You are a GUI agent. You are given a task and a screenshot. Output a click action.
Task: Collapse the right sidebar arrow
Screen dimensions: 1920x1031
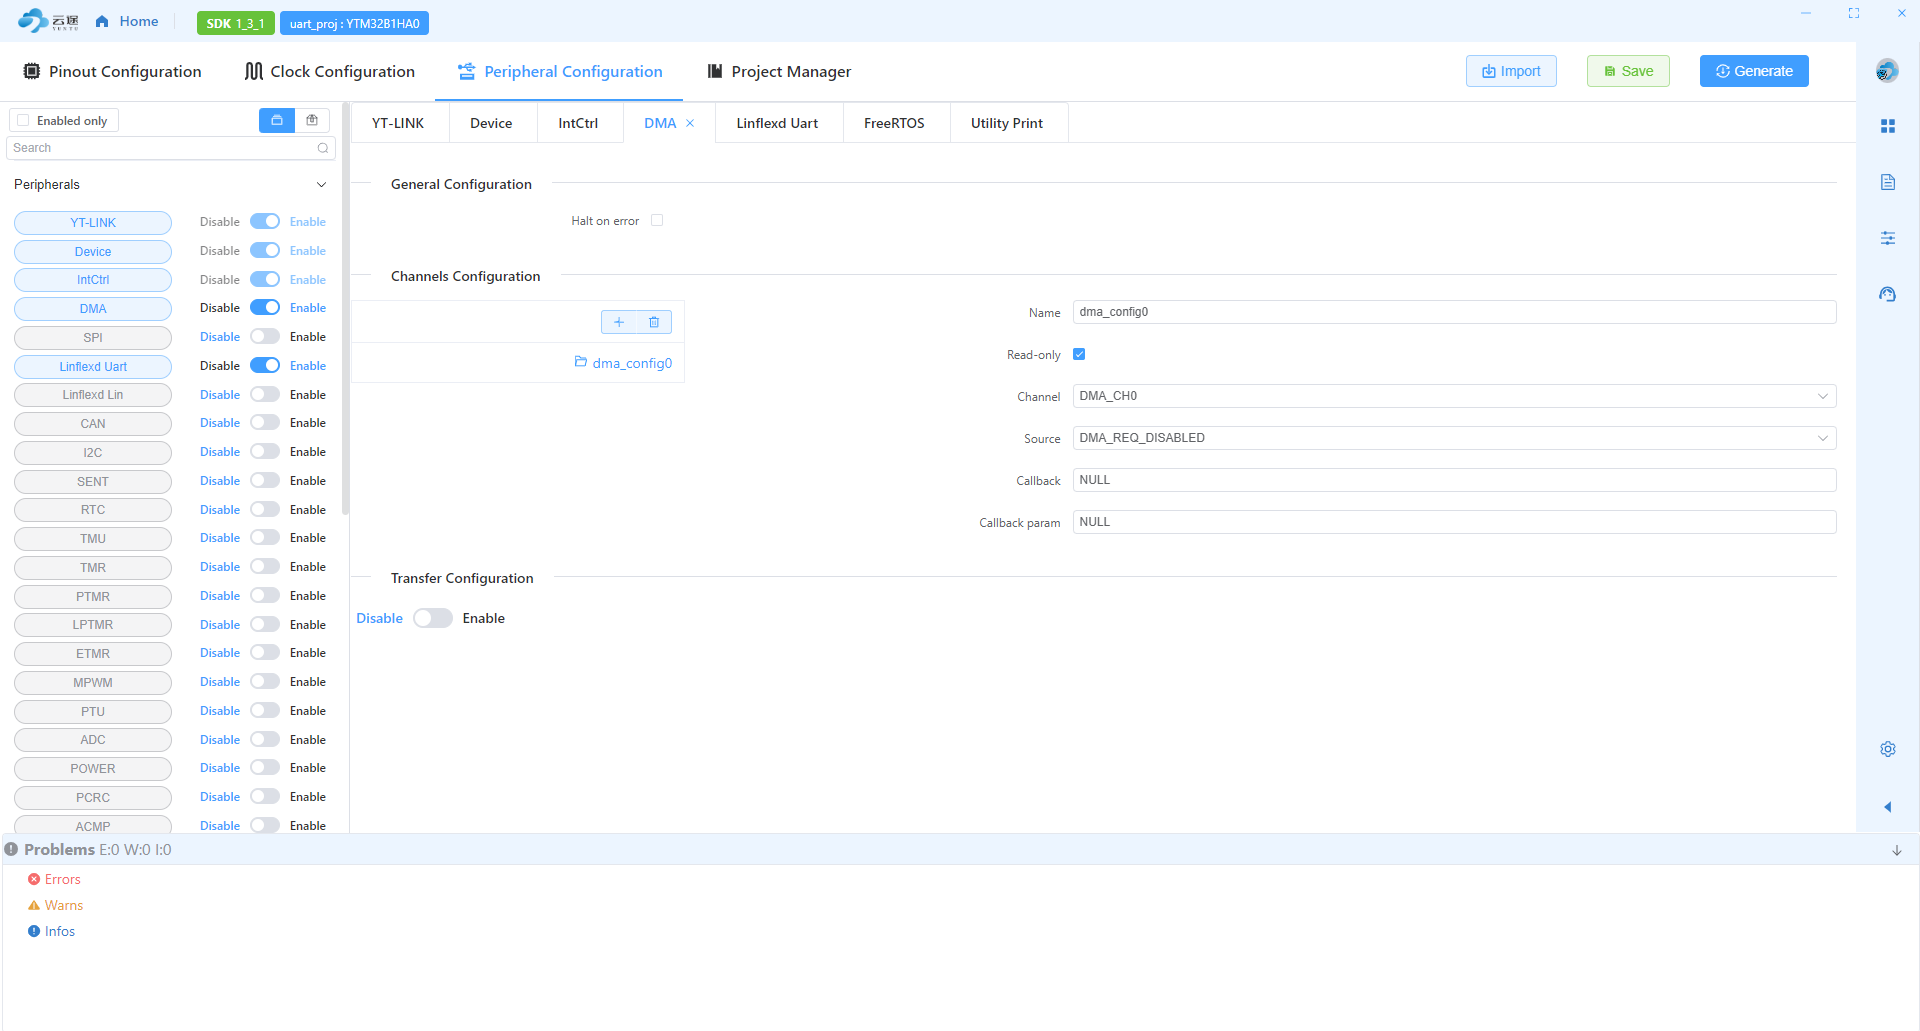1888,807
